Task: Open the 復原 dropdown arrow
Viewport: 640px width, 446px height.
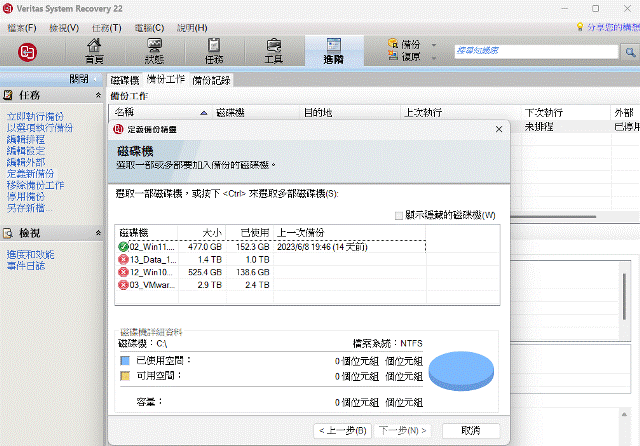Action: [434, 58]
